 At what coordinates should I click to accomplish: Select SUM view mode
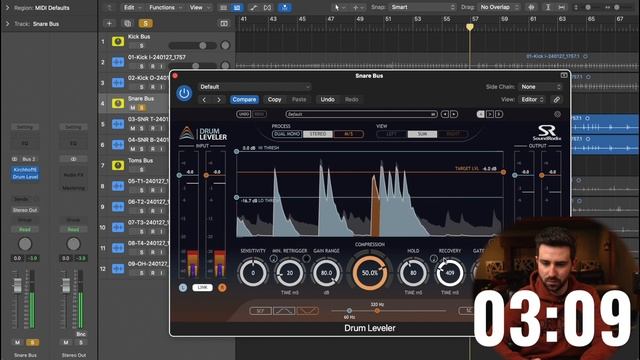point(422,134)
